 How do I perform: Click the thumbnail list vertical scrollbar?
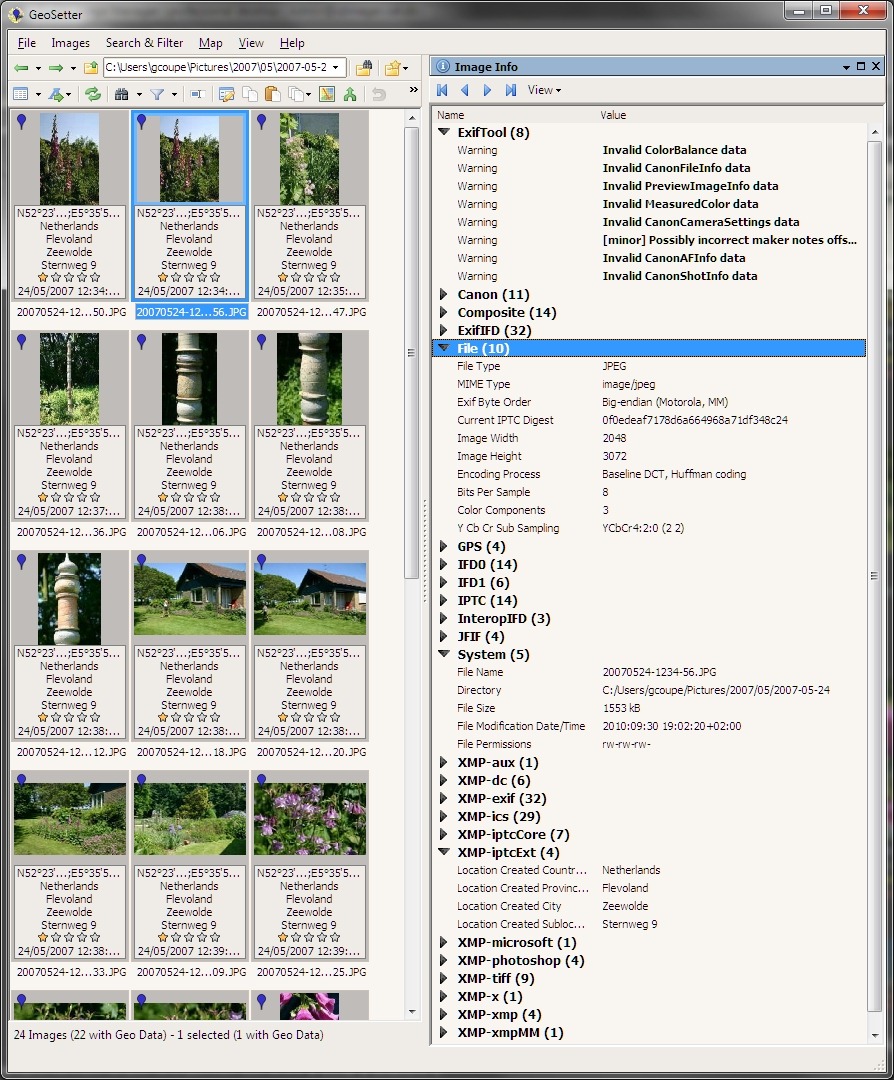click(412, 350)
